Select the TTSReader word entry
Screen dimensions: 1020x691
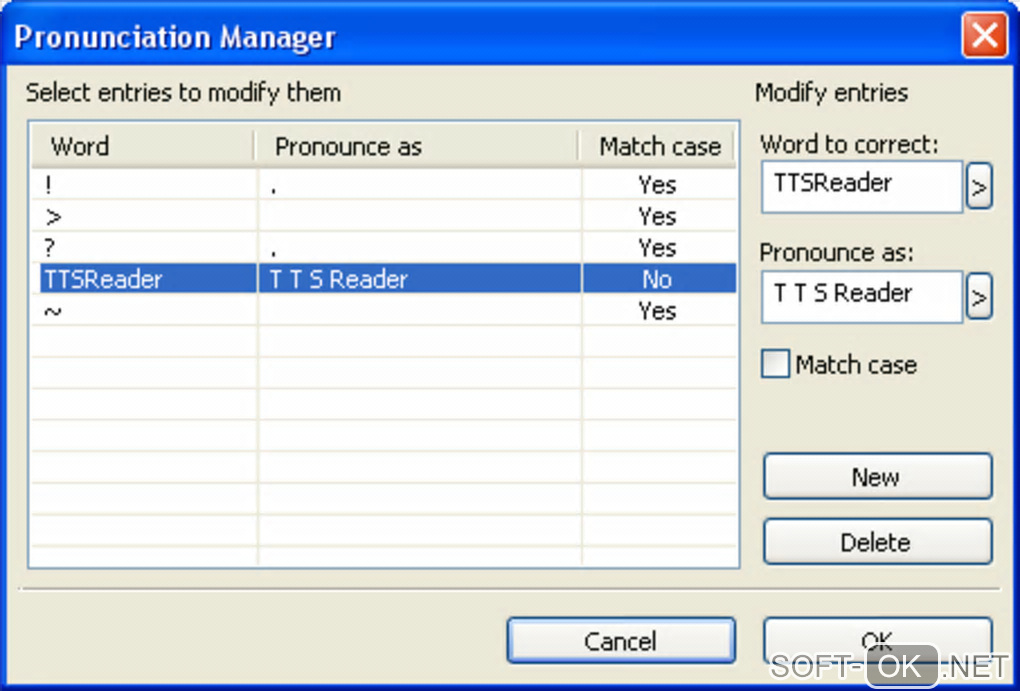click(x=103, y=279)
